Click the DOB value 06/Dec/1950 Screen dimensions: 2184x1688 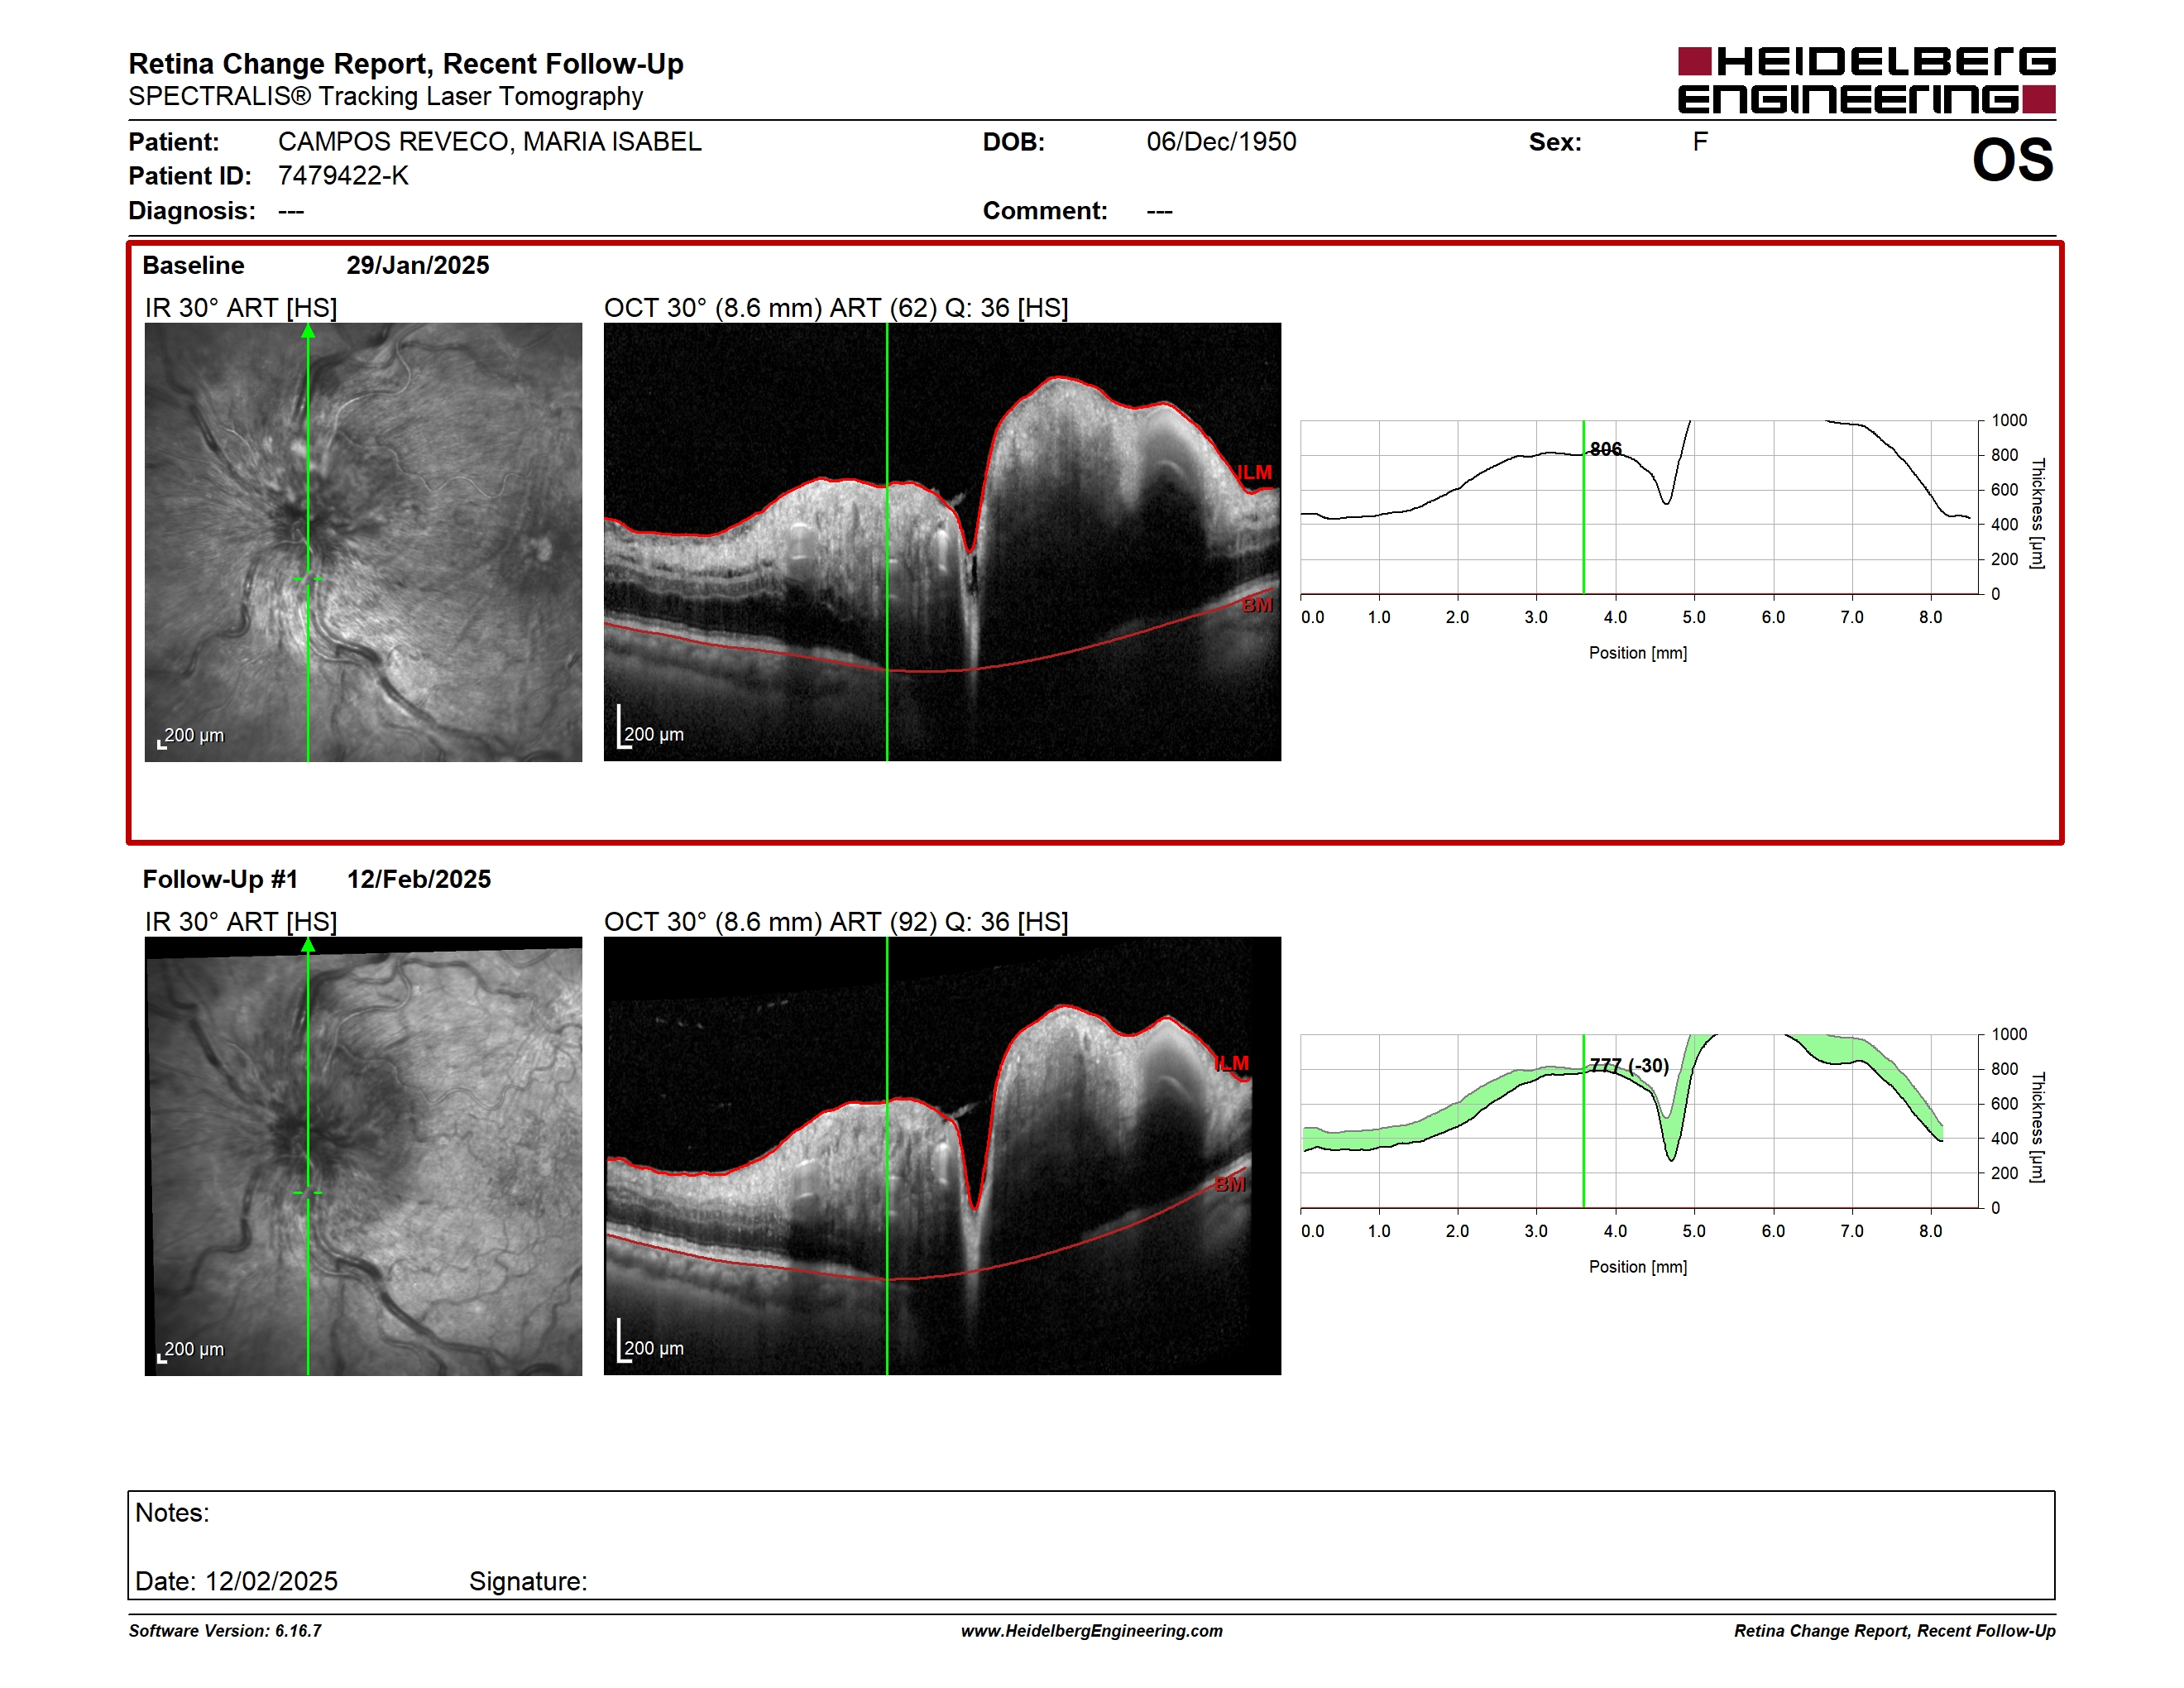1221,142
